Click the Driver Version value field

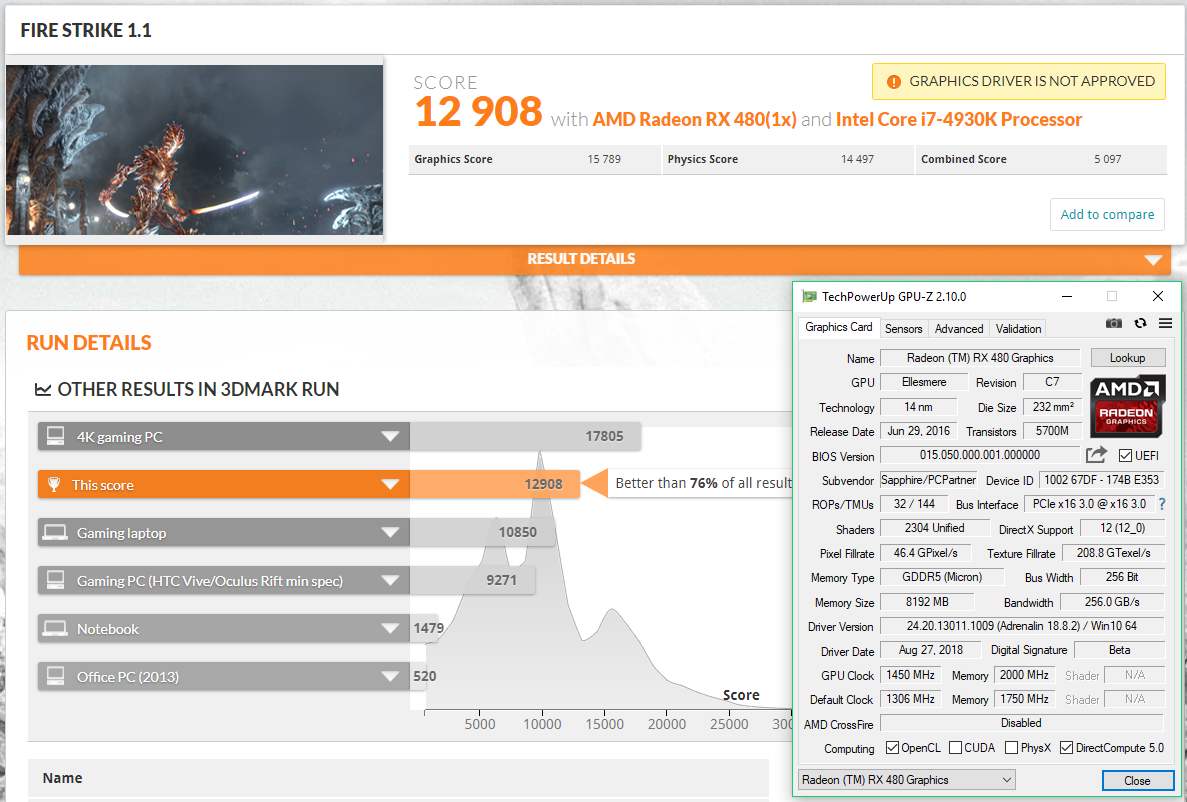[1021, 626]
